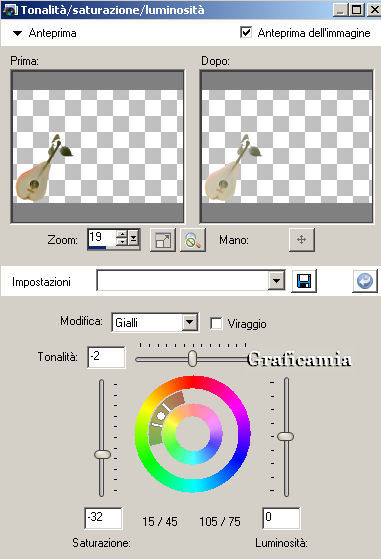
Task: Open the Zoom slider dropdown arrow
Action: pyautogui.click(x=133, y=238)
